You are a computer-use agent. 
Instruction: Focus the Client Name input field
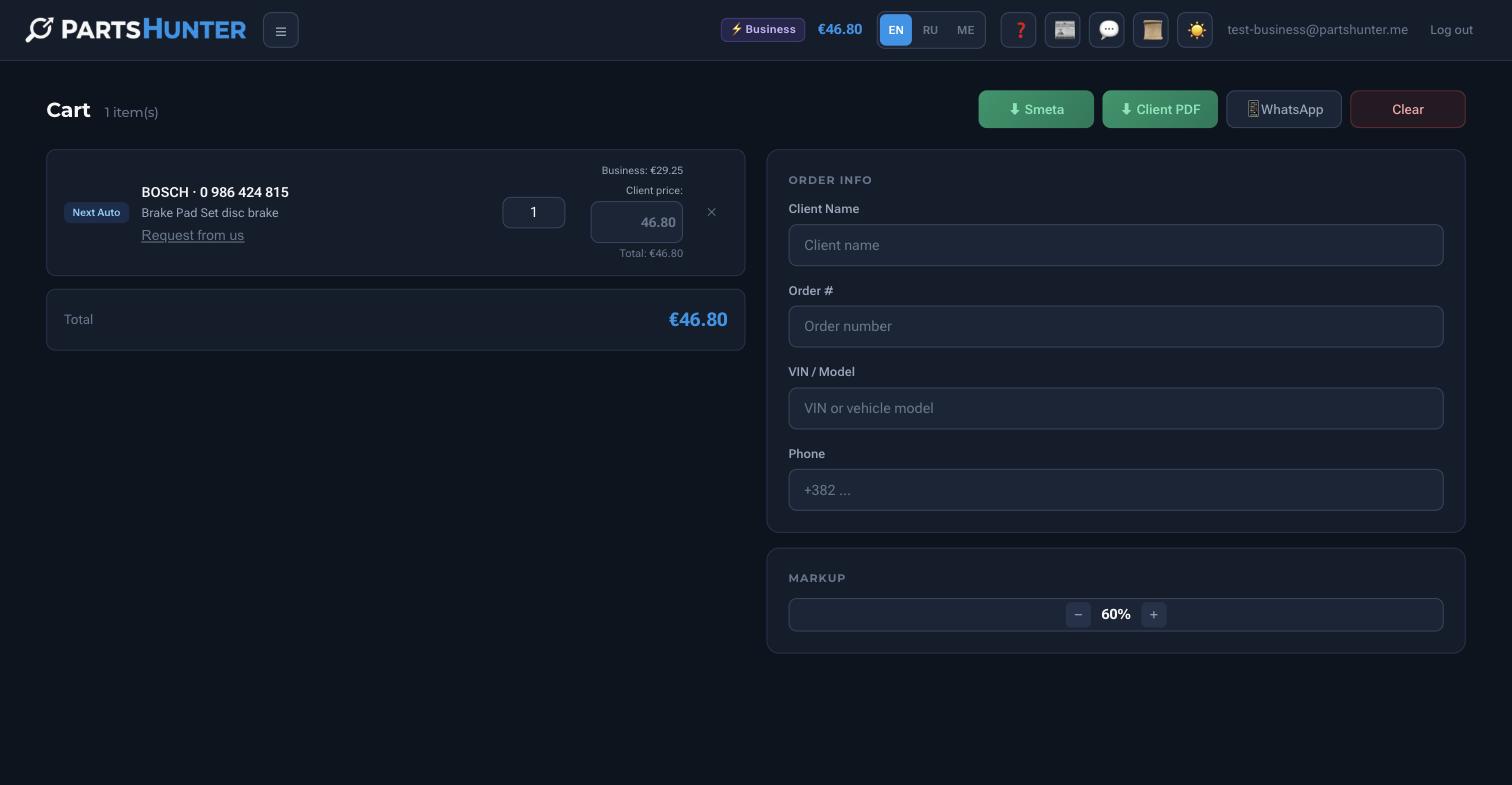[x=1116, y=245]
